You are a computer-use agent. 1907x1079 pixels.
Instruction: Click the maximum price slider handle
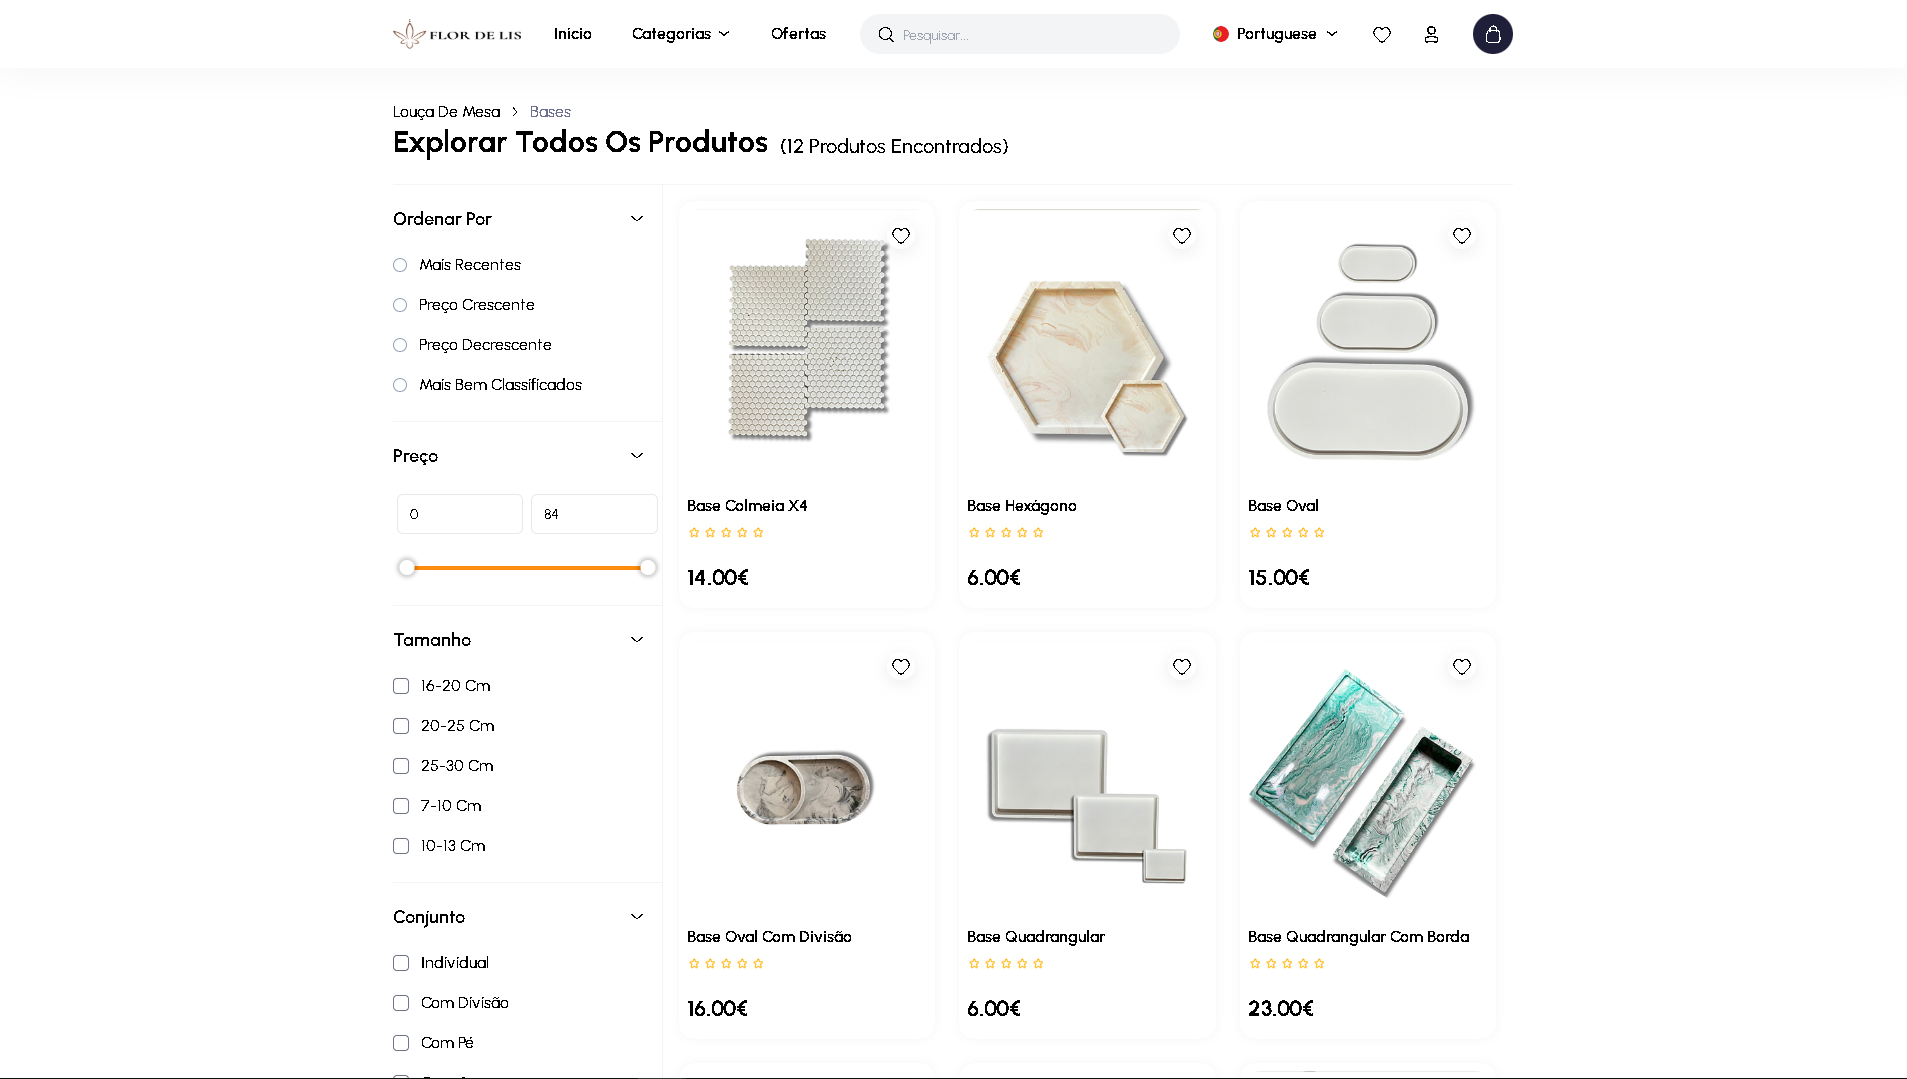(648, 568)
